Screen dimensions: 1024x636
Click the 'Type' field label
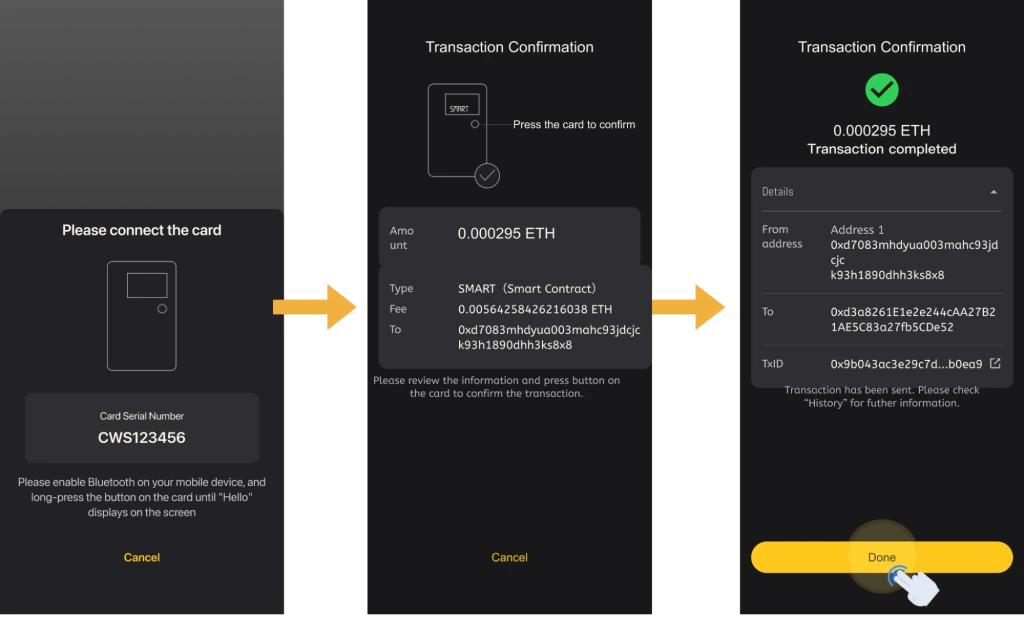tap(401, 288)
